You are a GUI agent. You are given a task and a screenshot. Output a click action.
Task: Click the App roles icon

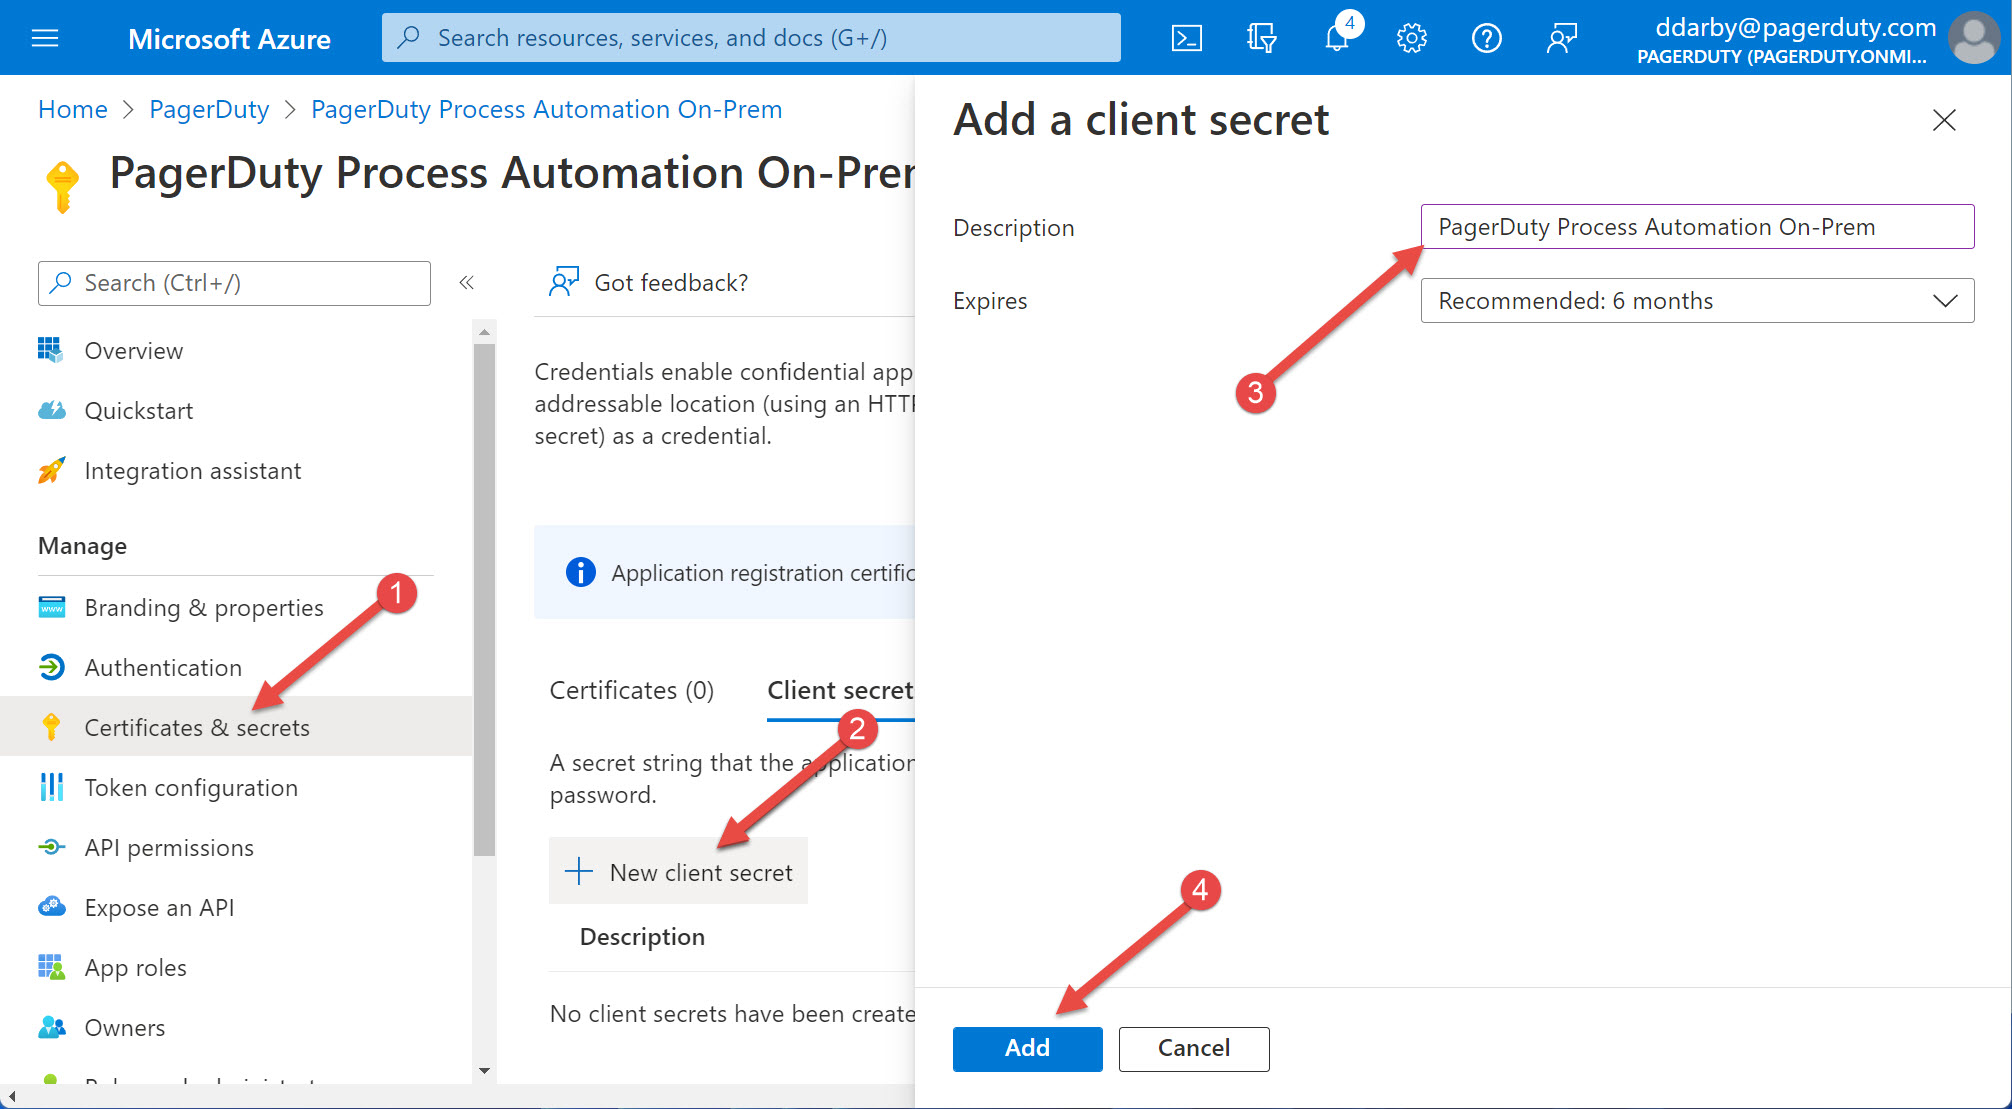tap(51, 967)
